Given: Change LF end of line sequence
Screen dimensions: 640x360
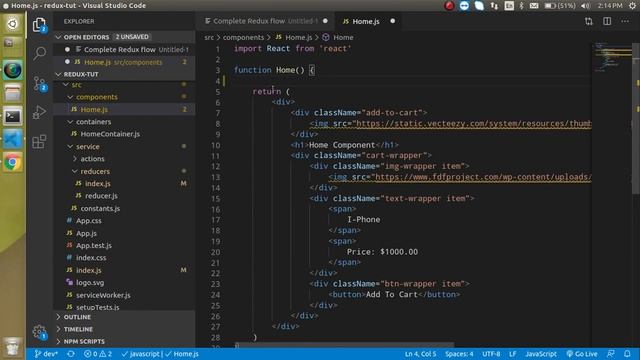Looking at the screenshot, I should pyautogui.click(x=513, y=354).
